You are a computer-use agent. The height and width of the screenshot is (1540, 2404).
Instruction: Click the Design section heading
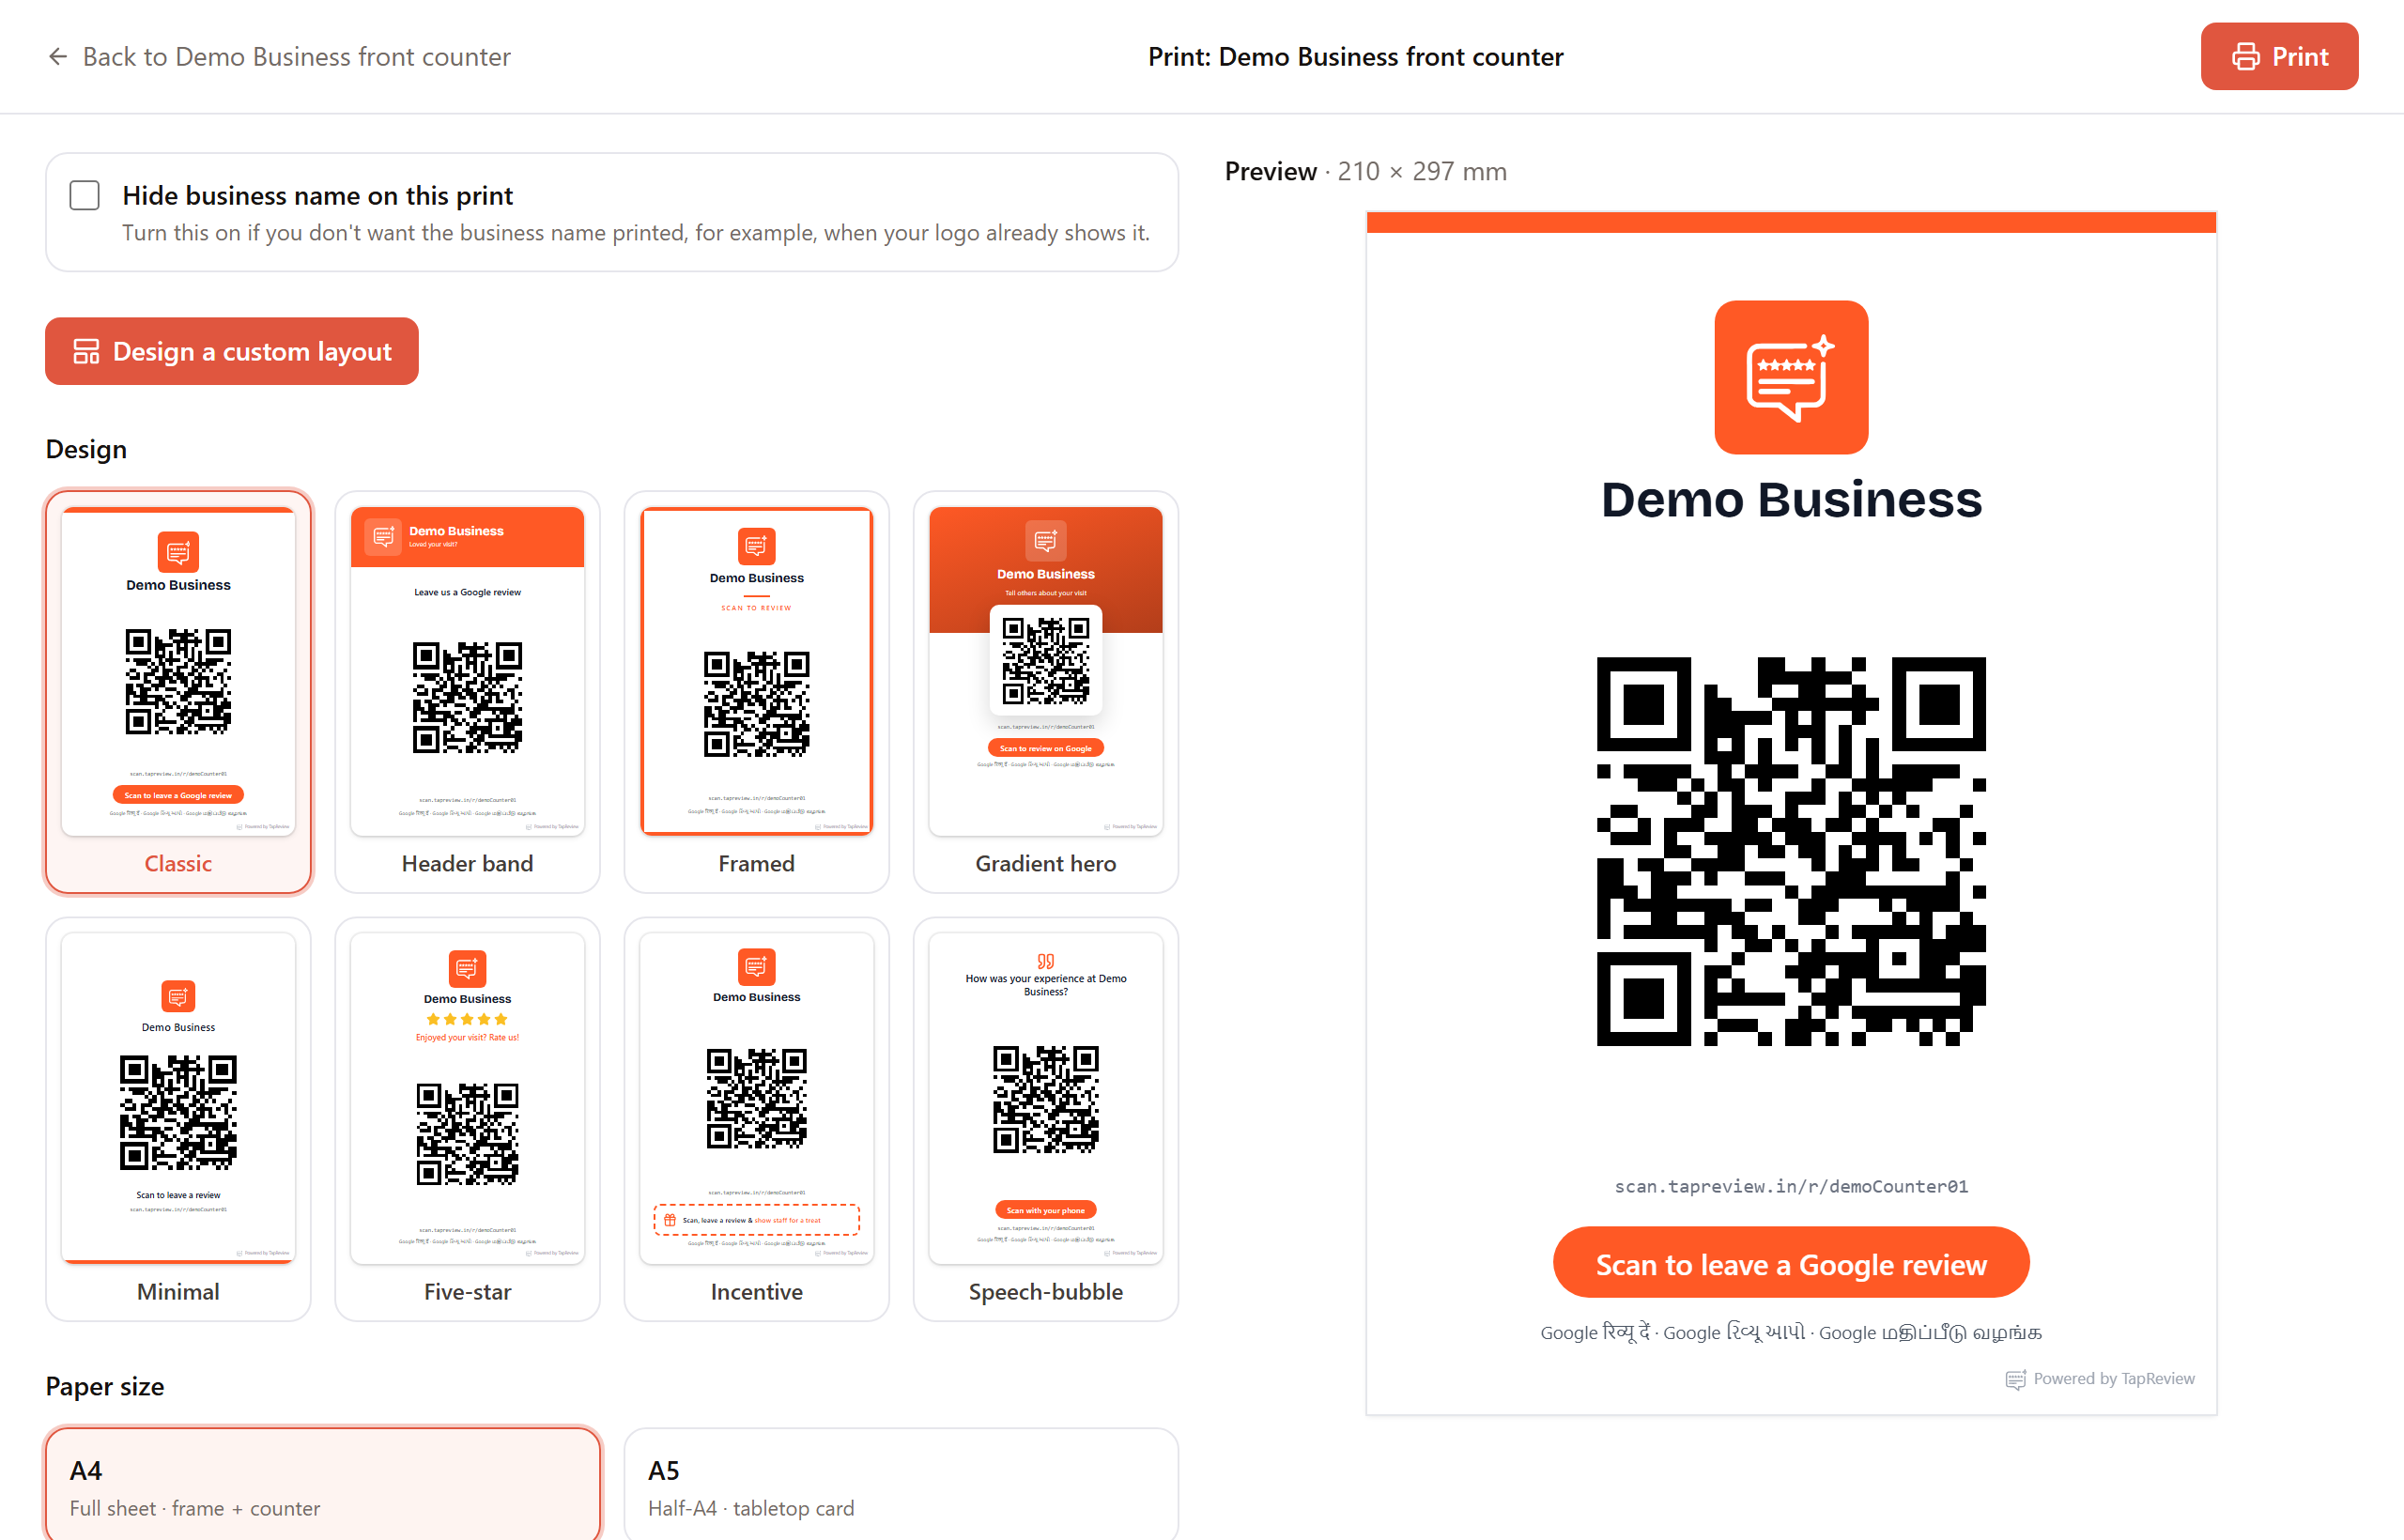87,449
